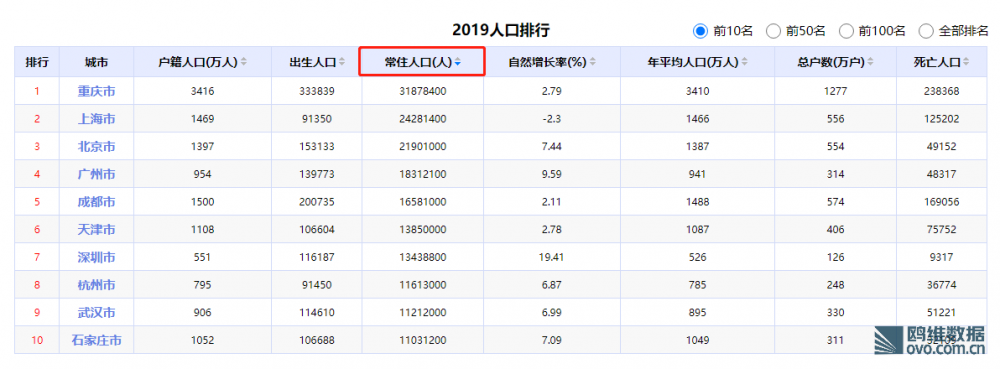Click the sort icon beside 出生人口

click(342, 62)
